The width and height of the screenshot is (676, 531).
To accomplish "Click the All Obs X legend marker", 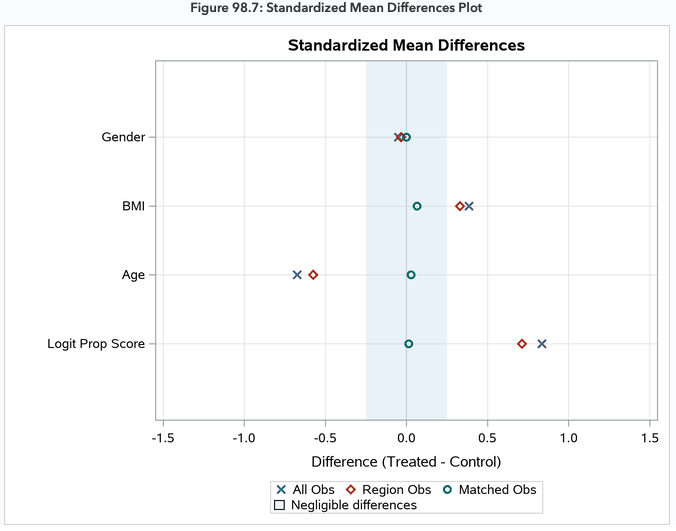I will [x=281, y=490].
